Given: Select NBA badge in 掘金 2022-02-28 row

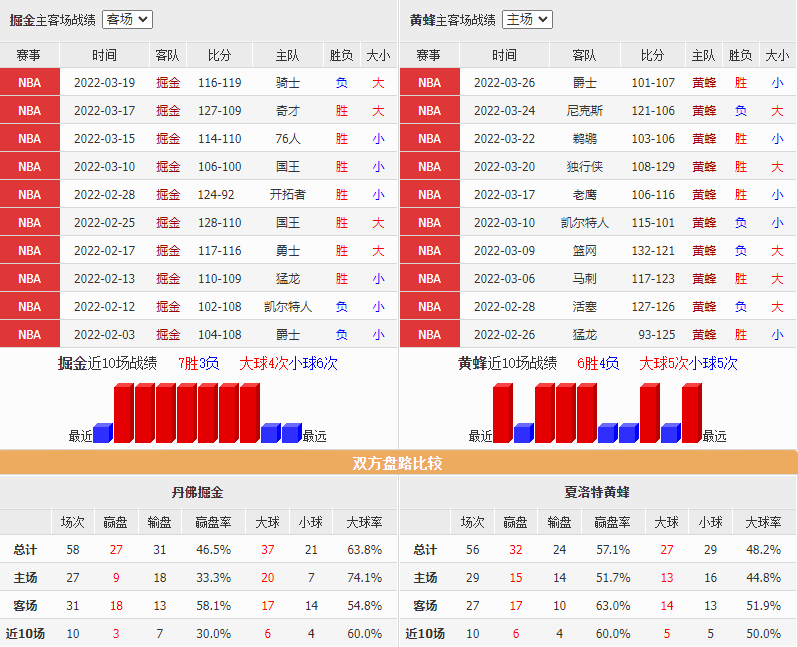Looking at the screenshot, I should click(x=30, y=195).
